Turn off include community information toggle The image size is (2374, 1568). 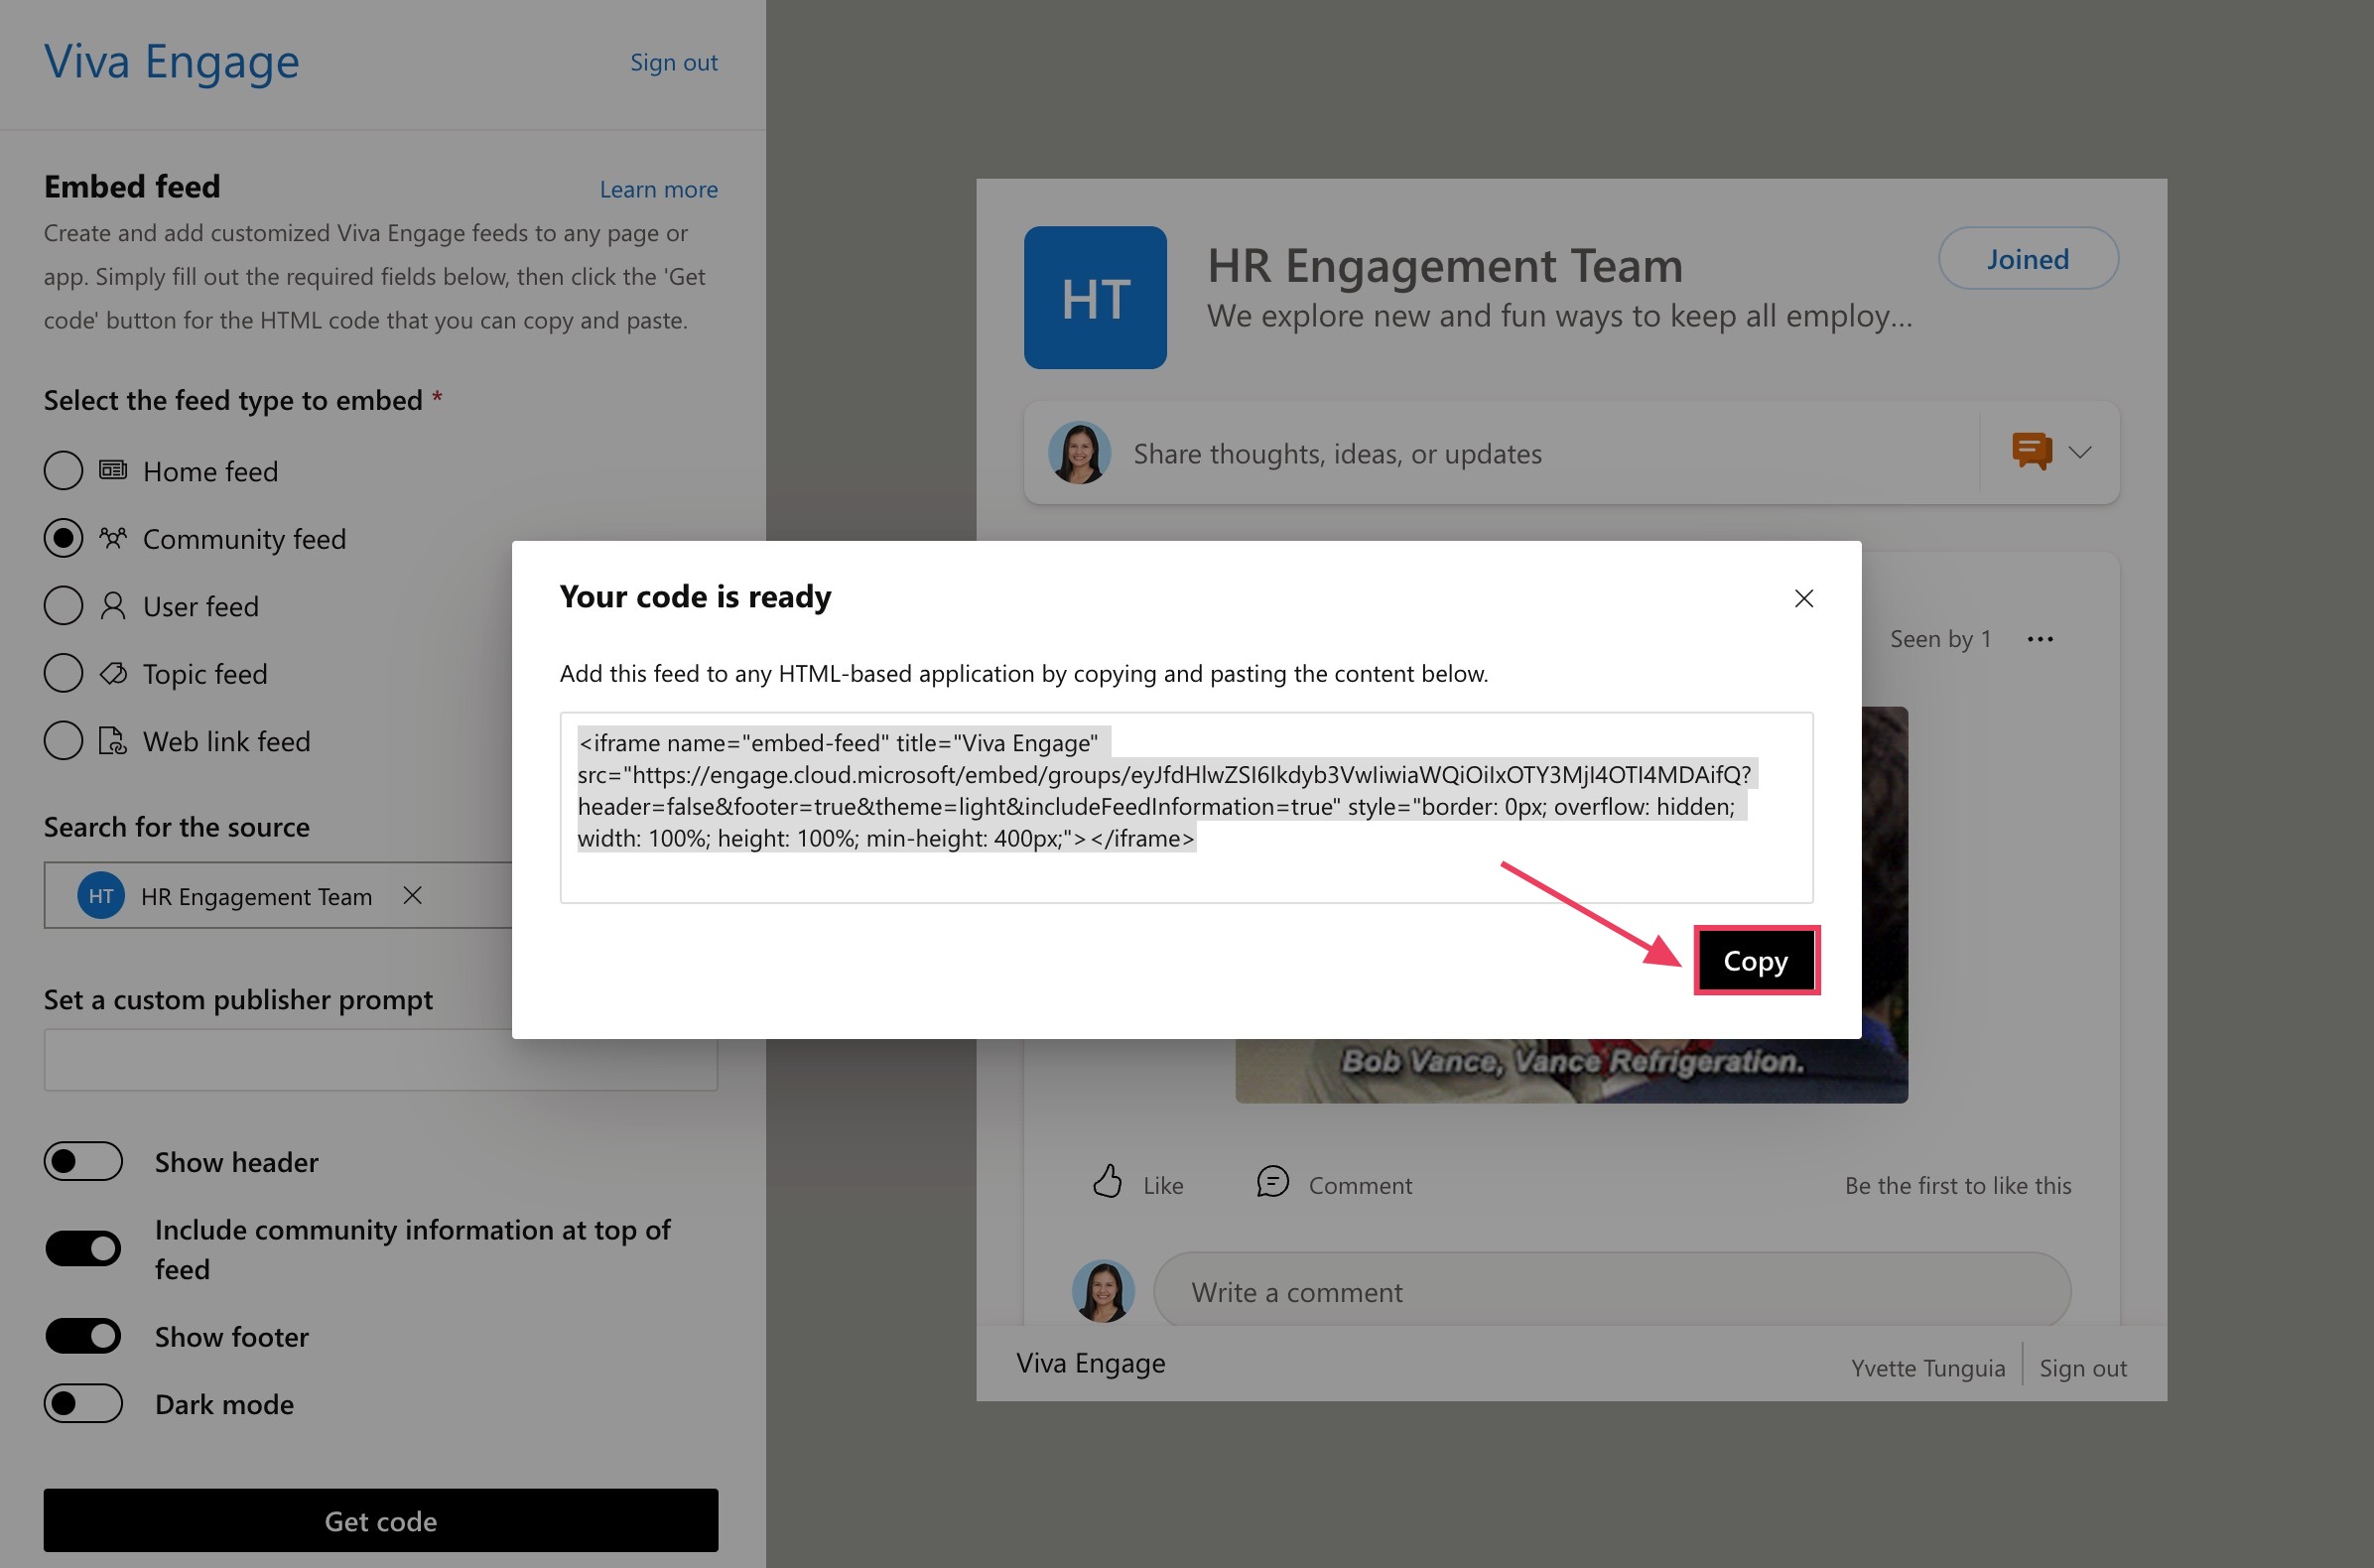point(83,1248)
